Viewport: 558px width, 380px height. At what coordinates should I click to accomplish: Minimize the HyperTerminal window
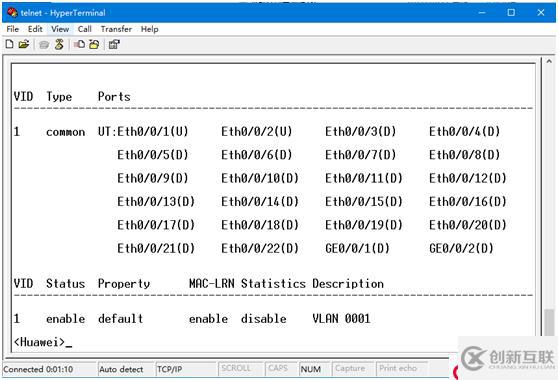pos(482,13)
